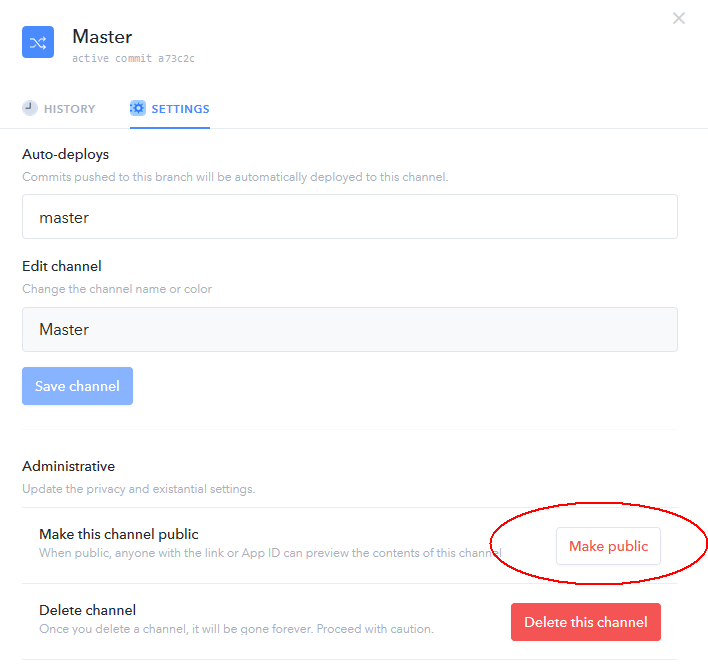Click the Auto-deploys section heading
708x665 pixels.
pyautogui.click(x=66, y=154)
